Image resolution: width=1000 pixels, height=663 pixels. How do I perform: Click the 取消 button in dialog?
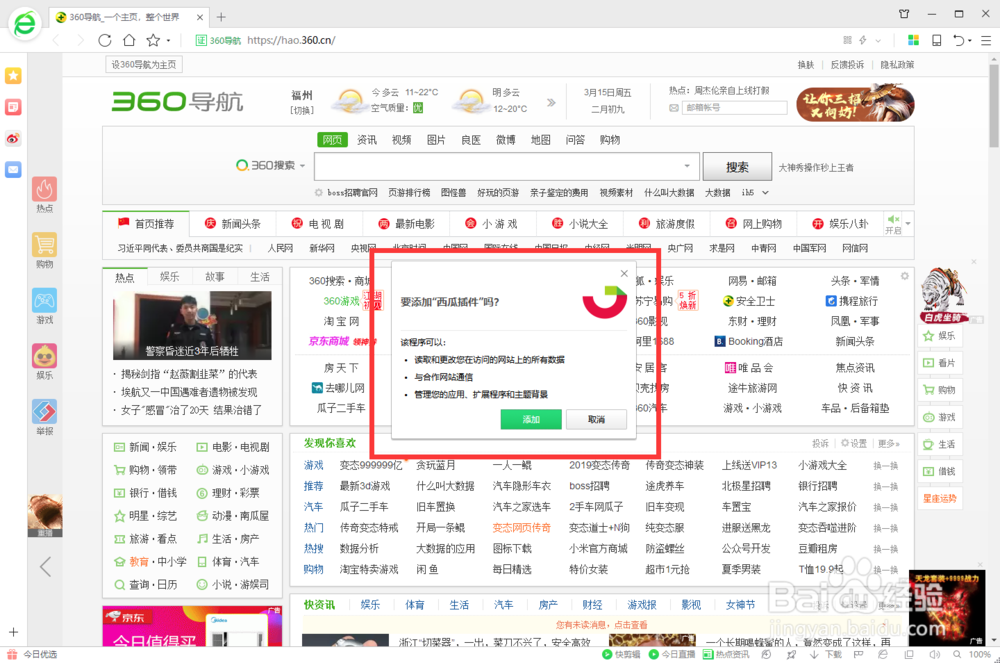click(596, 419)
